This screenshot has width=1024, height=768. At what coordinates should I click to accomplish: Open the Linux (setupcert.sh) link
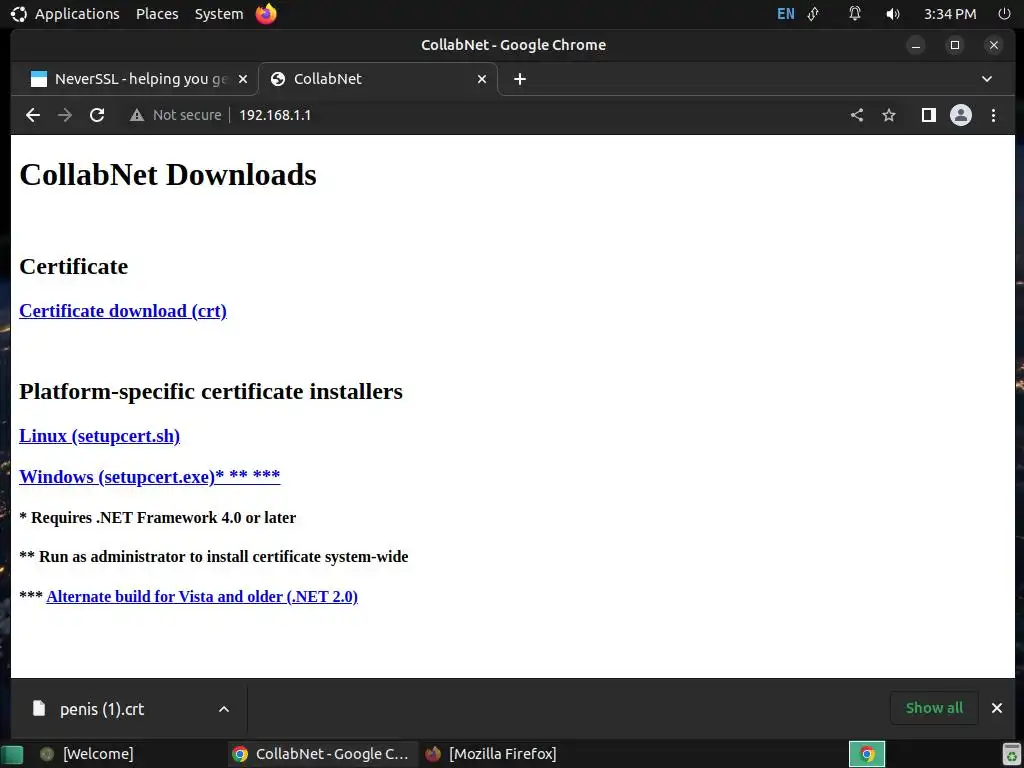[99, 436]
